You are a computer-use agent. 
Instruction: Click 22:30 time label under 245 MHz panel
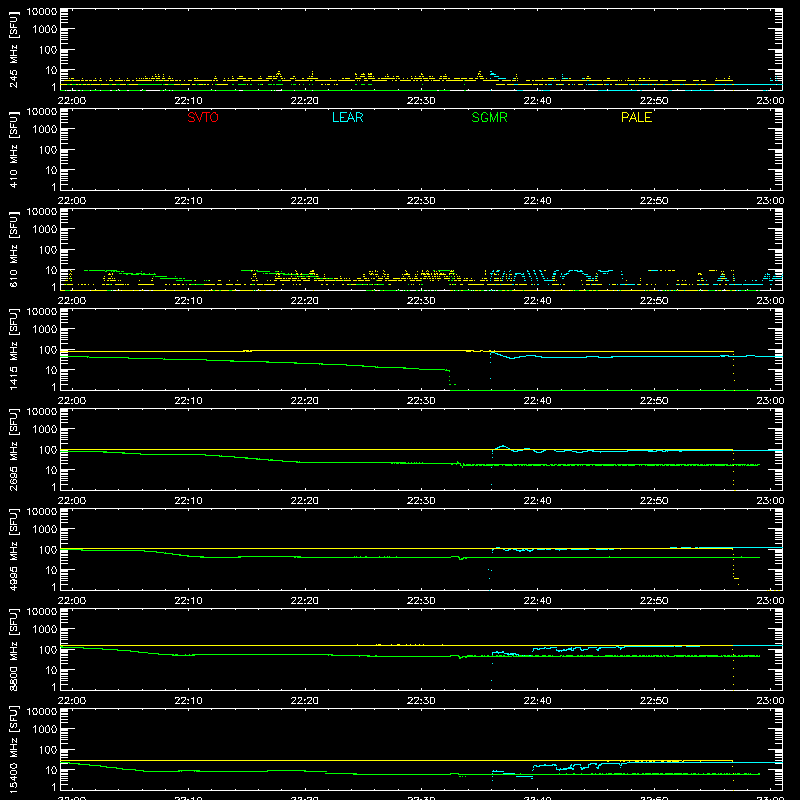(421, 101)
